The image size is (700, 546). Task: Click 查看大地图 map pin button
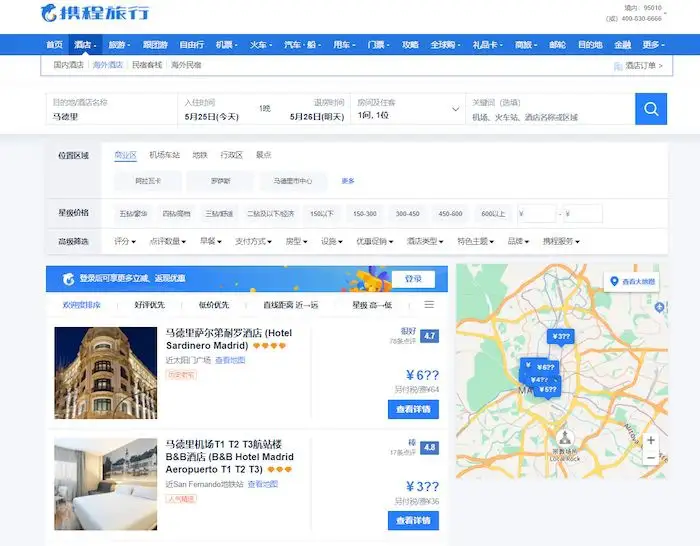(x=631, y=282)
